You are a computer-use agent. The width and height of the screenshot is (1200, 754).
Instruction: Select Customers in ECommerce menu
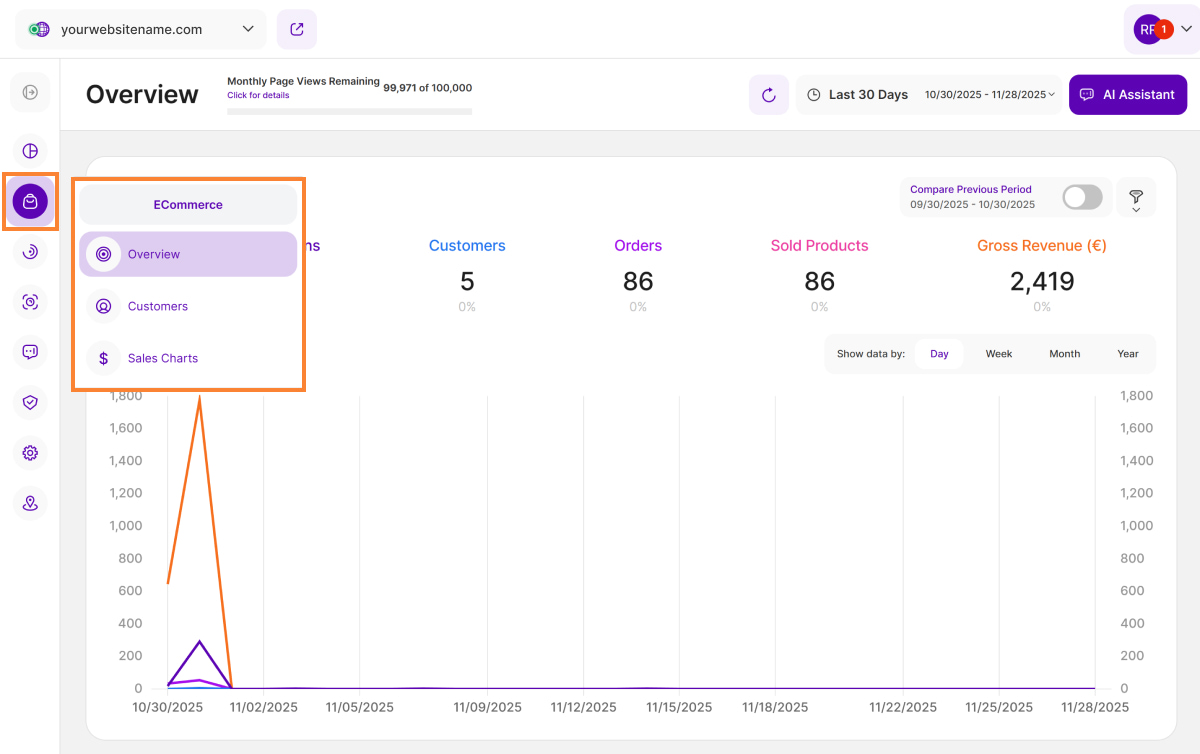pyautogui.click(x=157, y=306)
